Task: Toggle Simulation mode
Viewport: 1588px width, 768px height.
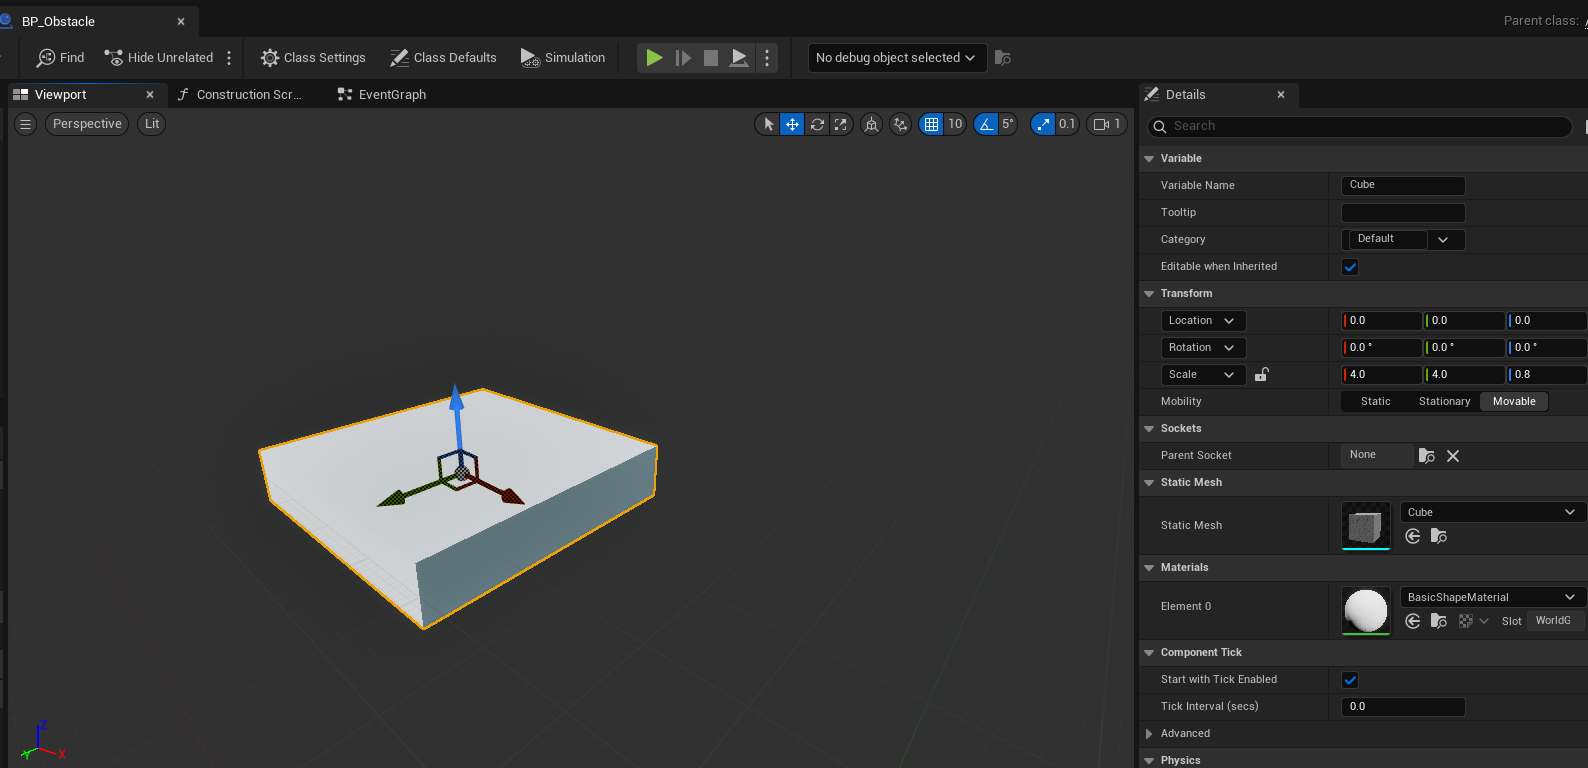Action: pos(563,58)
